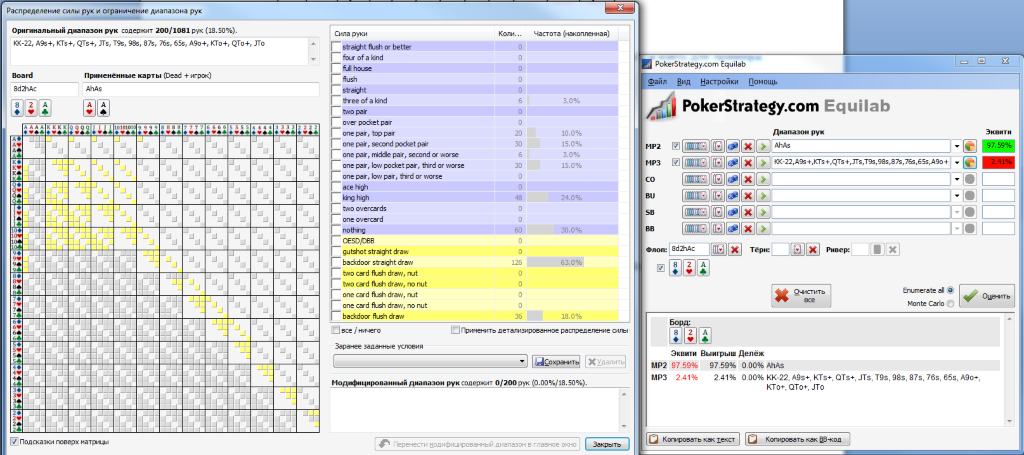Toggle MP2 player checkbox
The height and width of the screenshot is (455, 1024).
[676, 146]
